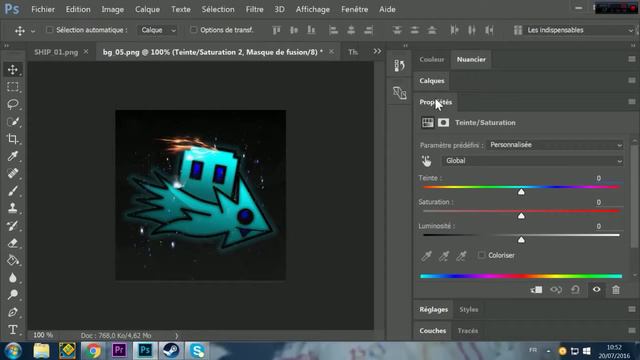The image size is (640, 360).
Task: Select the Paint Bucket tool
Action: click(x=13, y=260)
